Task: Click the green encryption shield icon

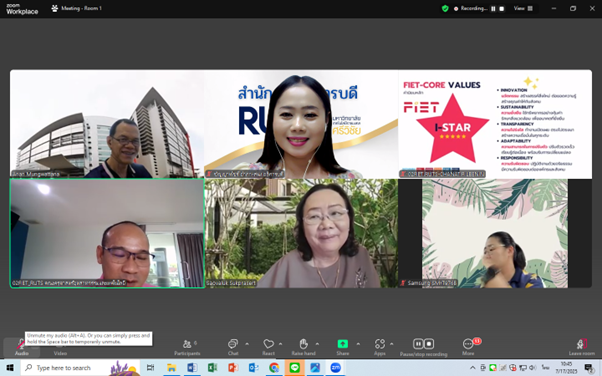Action: [445, 8]
